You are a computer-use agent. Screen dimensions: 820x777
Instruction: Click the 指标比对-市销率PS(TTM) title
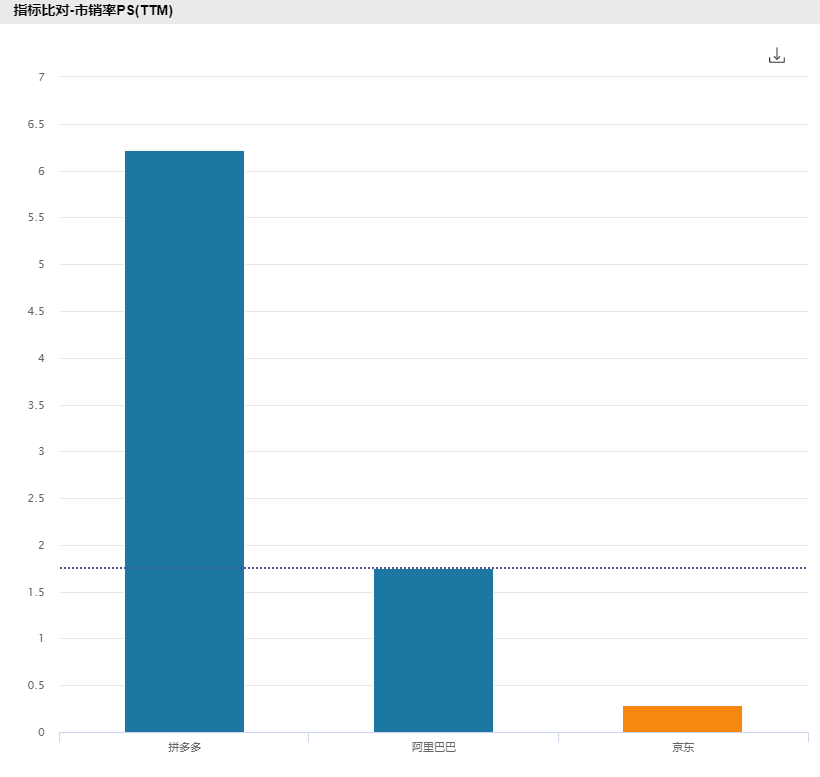pos(93,10)
